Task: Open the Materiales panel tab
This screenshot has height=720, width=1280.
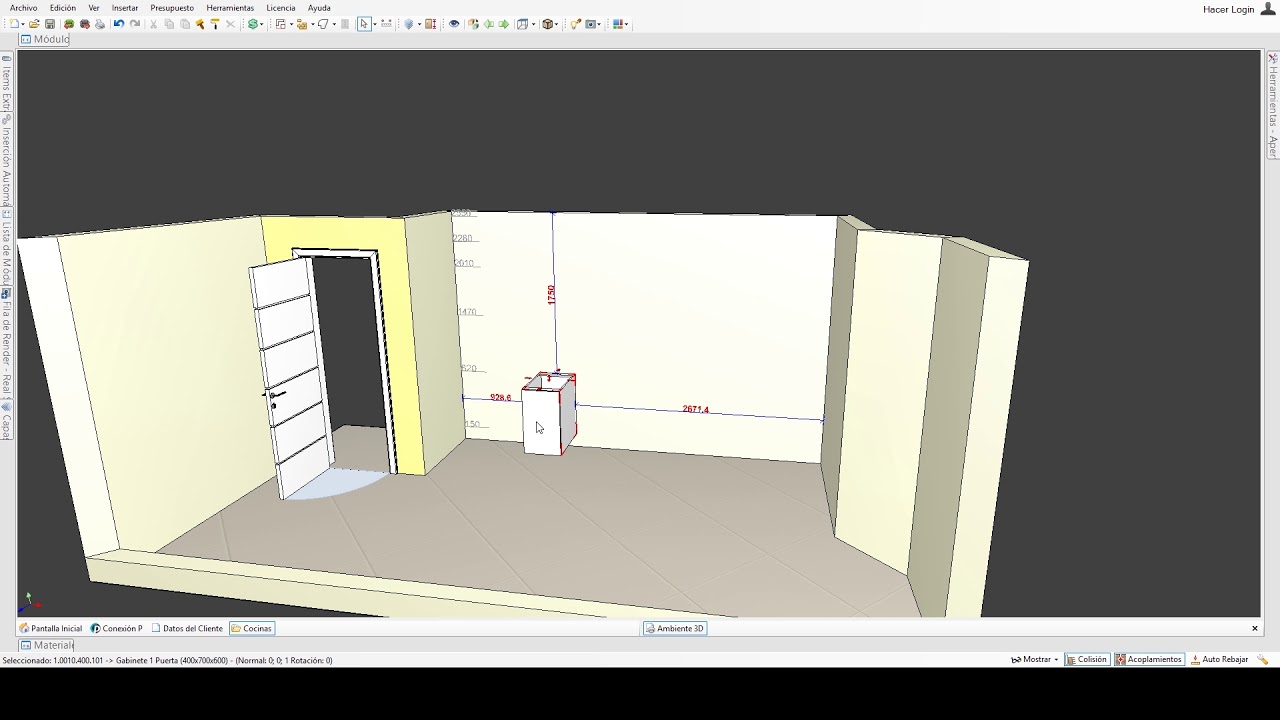Action: pos(47,645)
